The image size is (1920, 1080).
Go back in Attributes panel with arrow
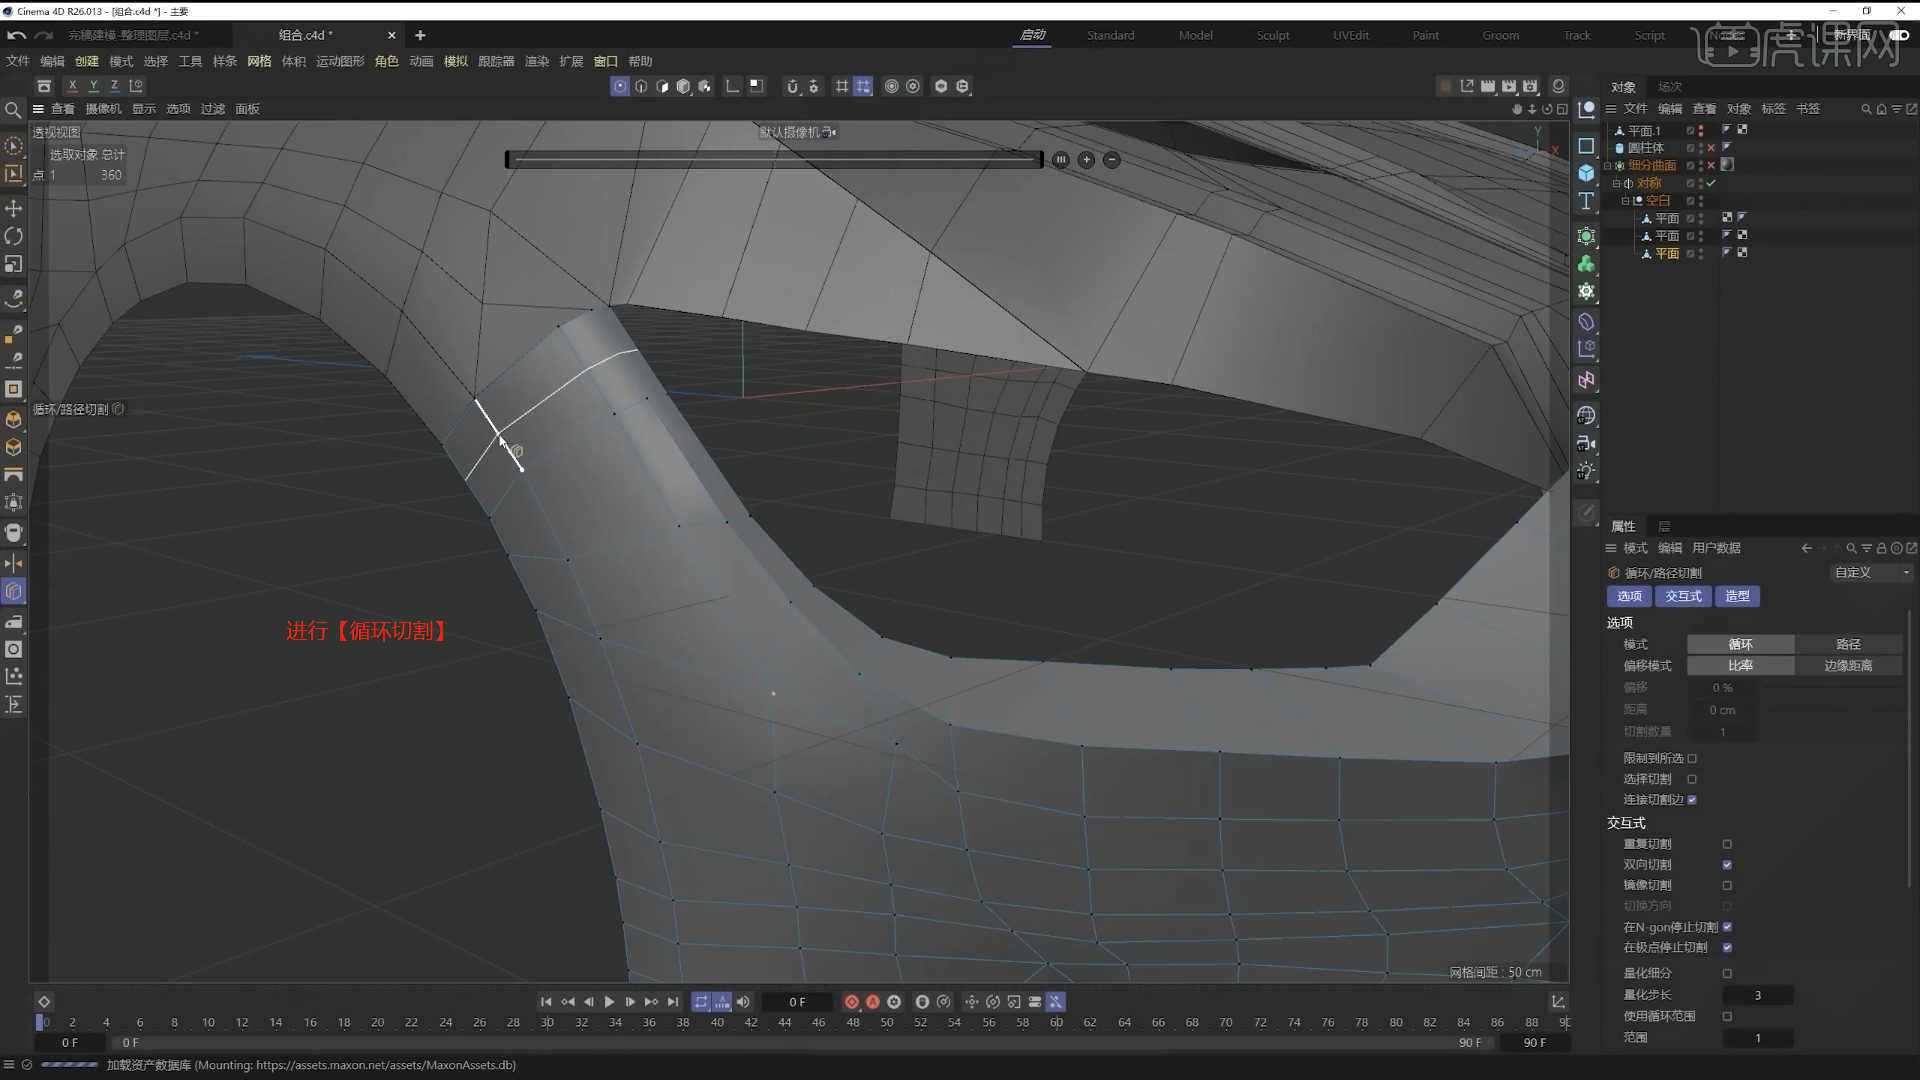(x=1806, y=548)
